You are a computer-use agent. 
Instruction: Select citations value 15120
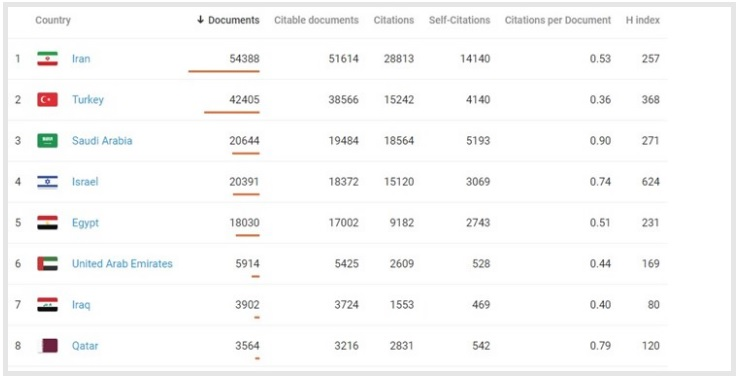click(399, 182)
